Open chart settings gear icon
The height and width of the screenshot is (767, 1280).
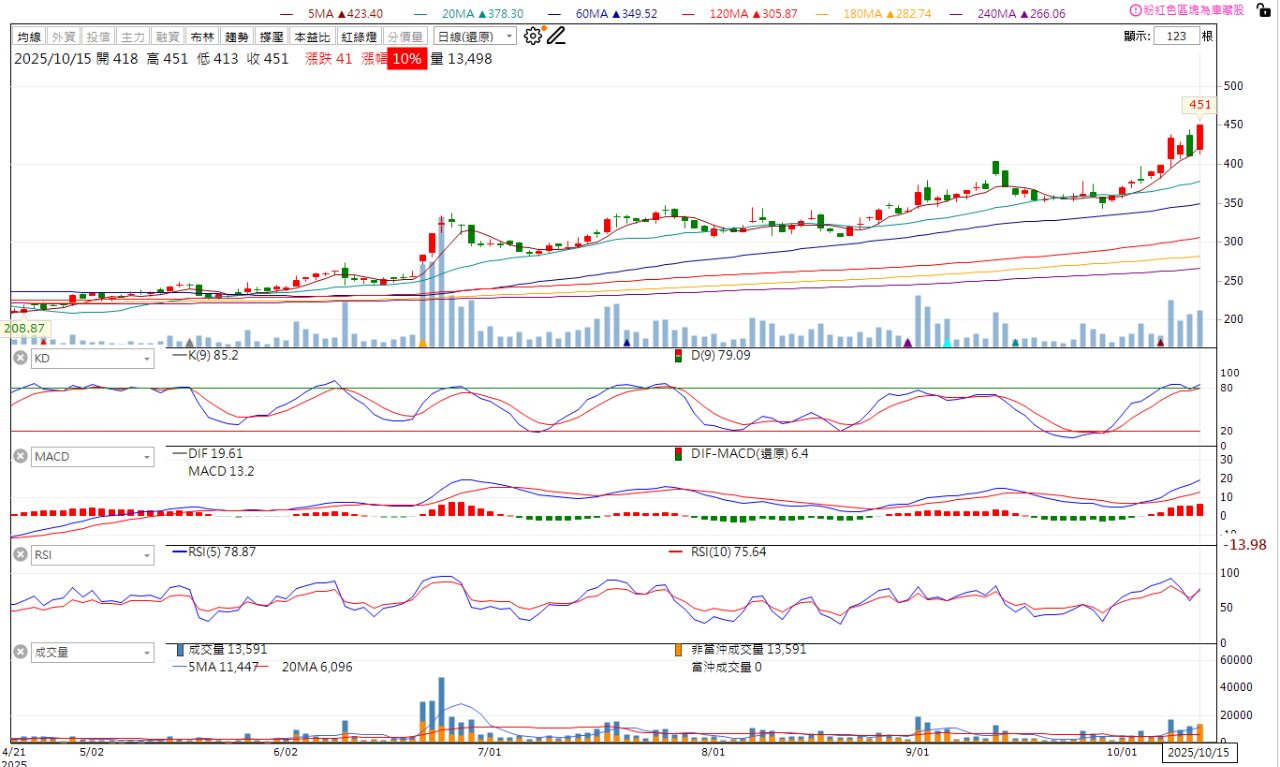(x=533, y=36)
